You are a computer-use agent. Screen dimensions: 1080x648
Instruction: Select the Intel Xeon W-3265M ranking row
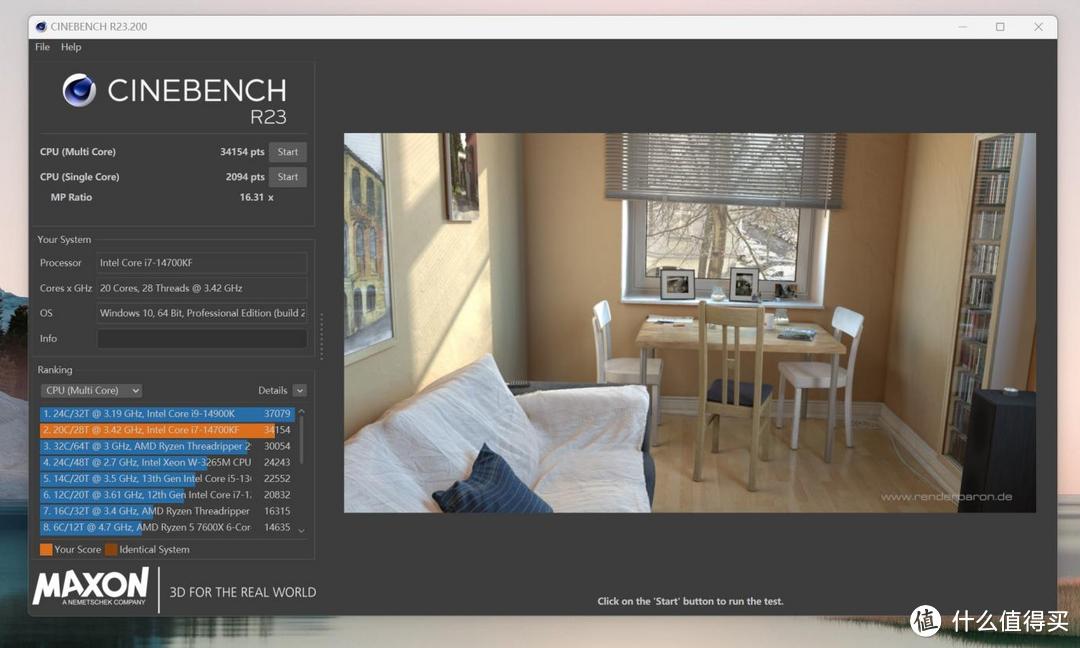[167, 462]
